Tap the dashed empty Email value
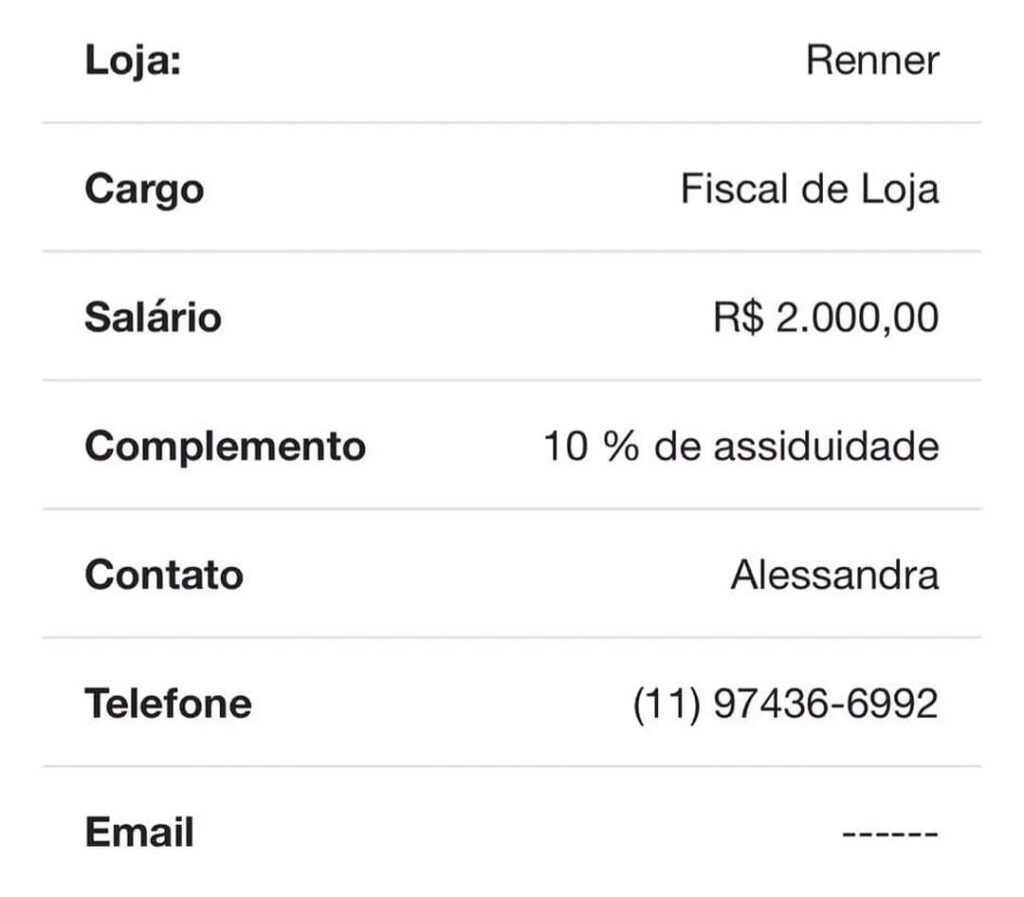This screenshot has height=897, width=1024. [890, 834]
